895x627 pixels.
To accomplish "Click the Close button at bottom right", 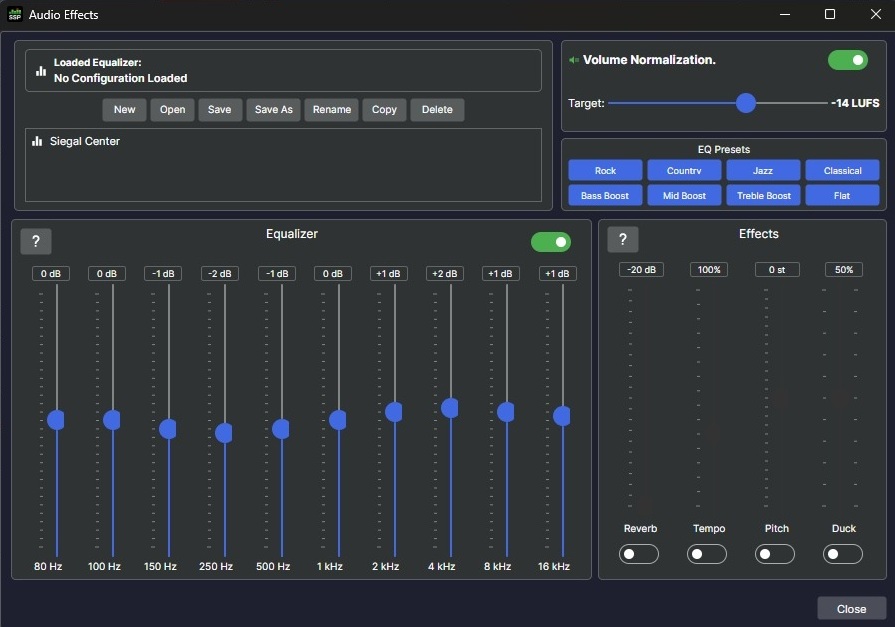I will [852, 609].
